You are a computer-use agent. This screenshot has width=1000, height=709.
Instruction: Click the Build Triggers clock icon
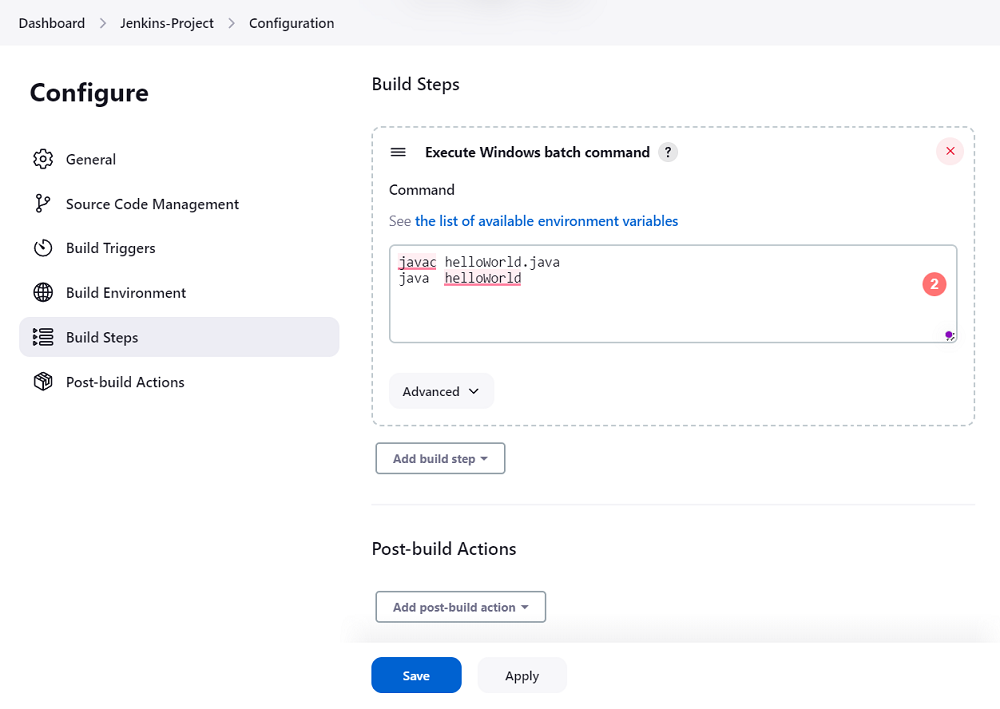(x=43, y=248)
